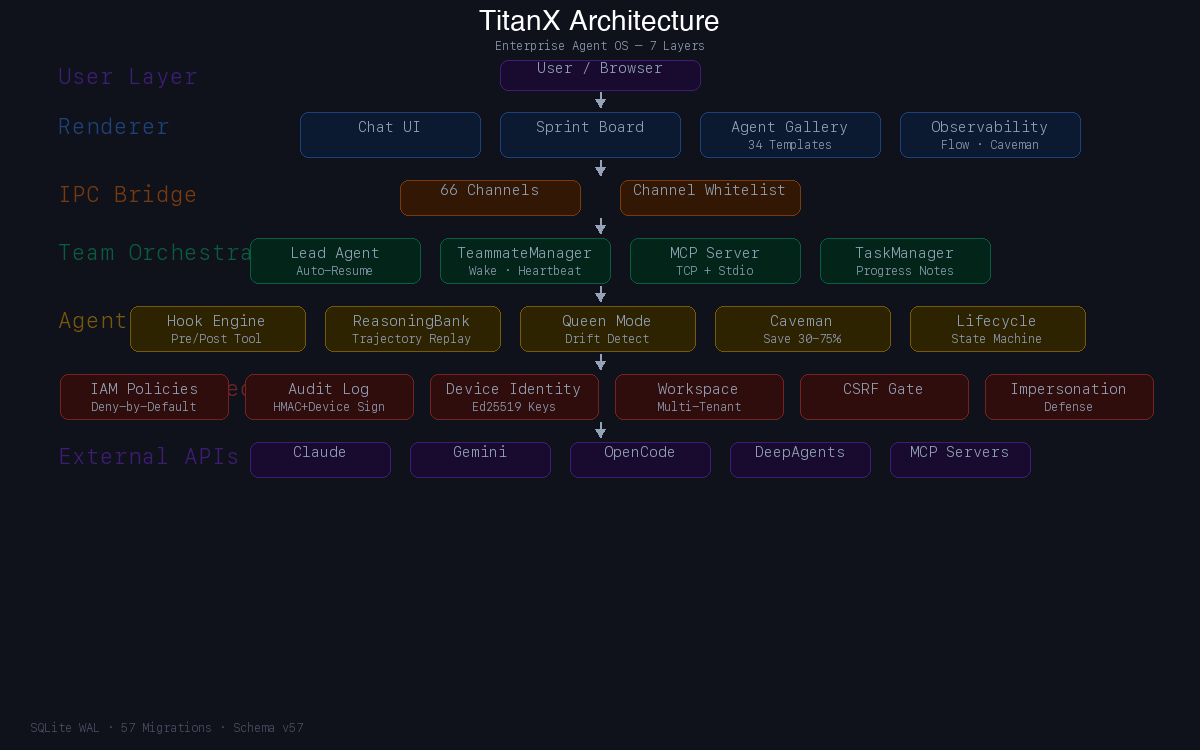
Task: Click the SQLite WAL schema footer text
Action: point(167,727)
